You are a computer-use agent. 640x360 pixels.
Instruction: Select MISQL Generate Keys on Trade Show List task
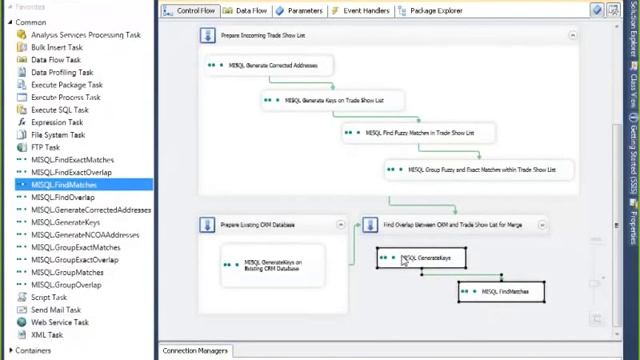(333, 100)
